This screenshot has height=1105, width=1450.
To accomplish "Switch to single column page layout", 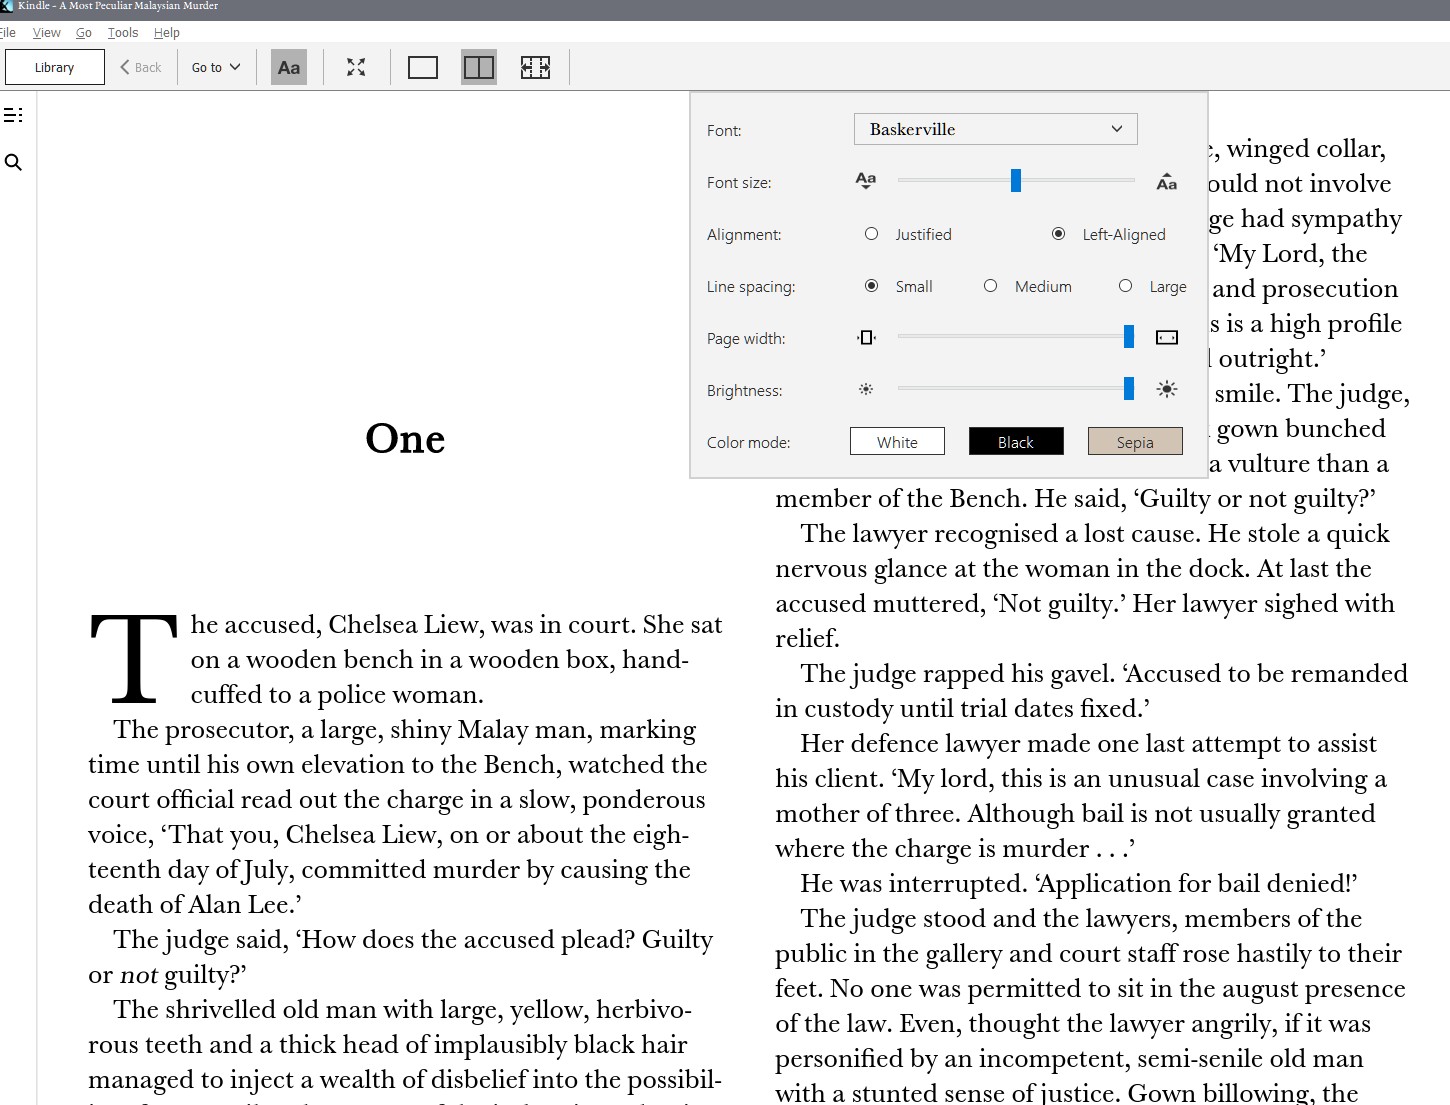I will pyautogui.click(x=423, y=67).
